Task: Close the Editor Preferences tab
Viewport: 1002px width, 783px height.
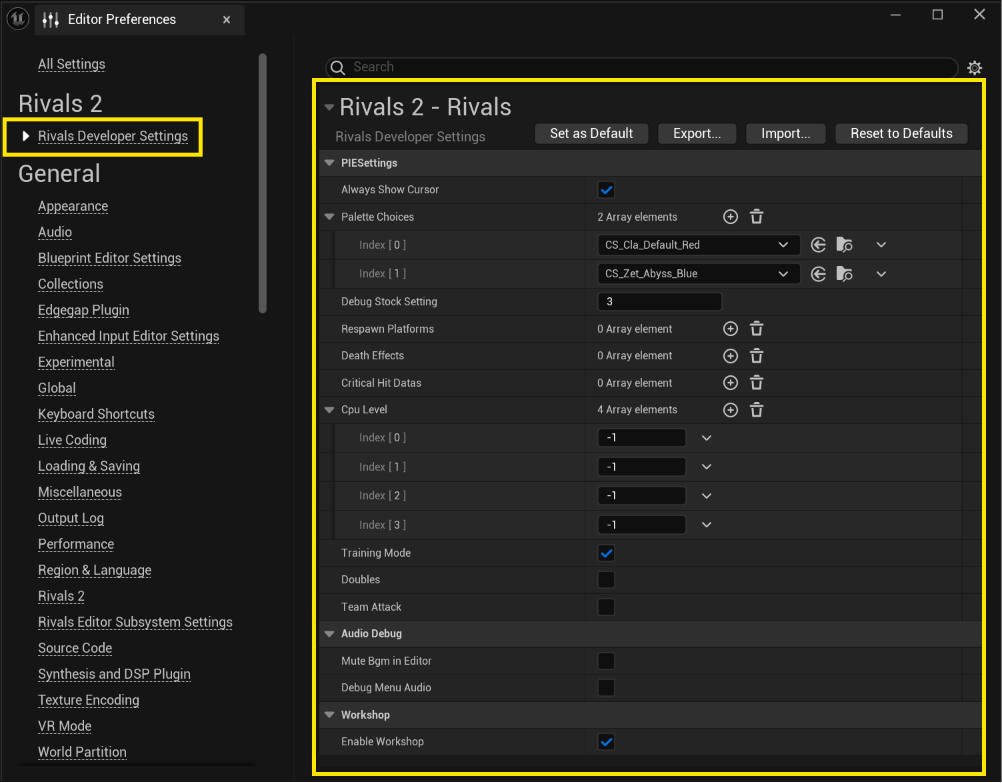Action: (x=226, y=20)
